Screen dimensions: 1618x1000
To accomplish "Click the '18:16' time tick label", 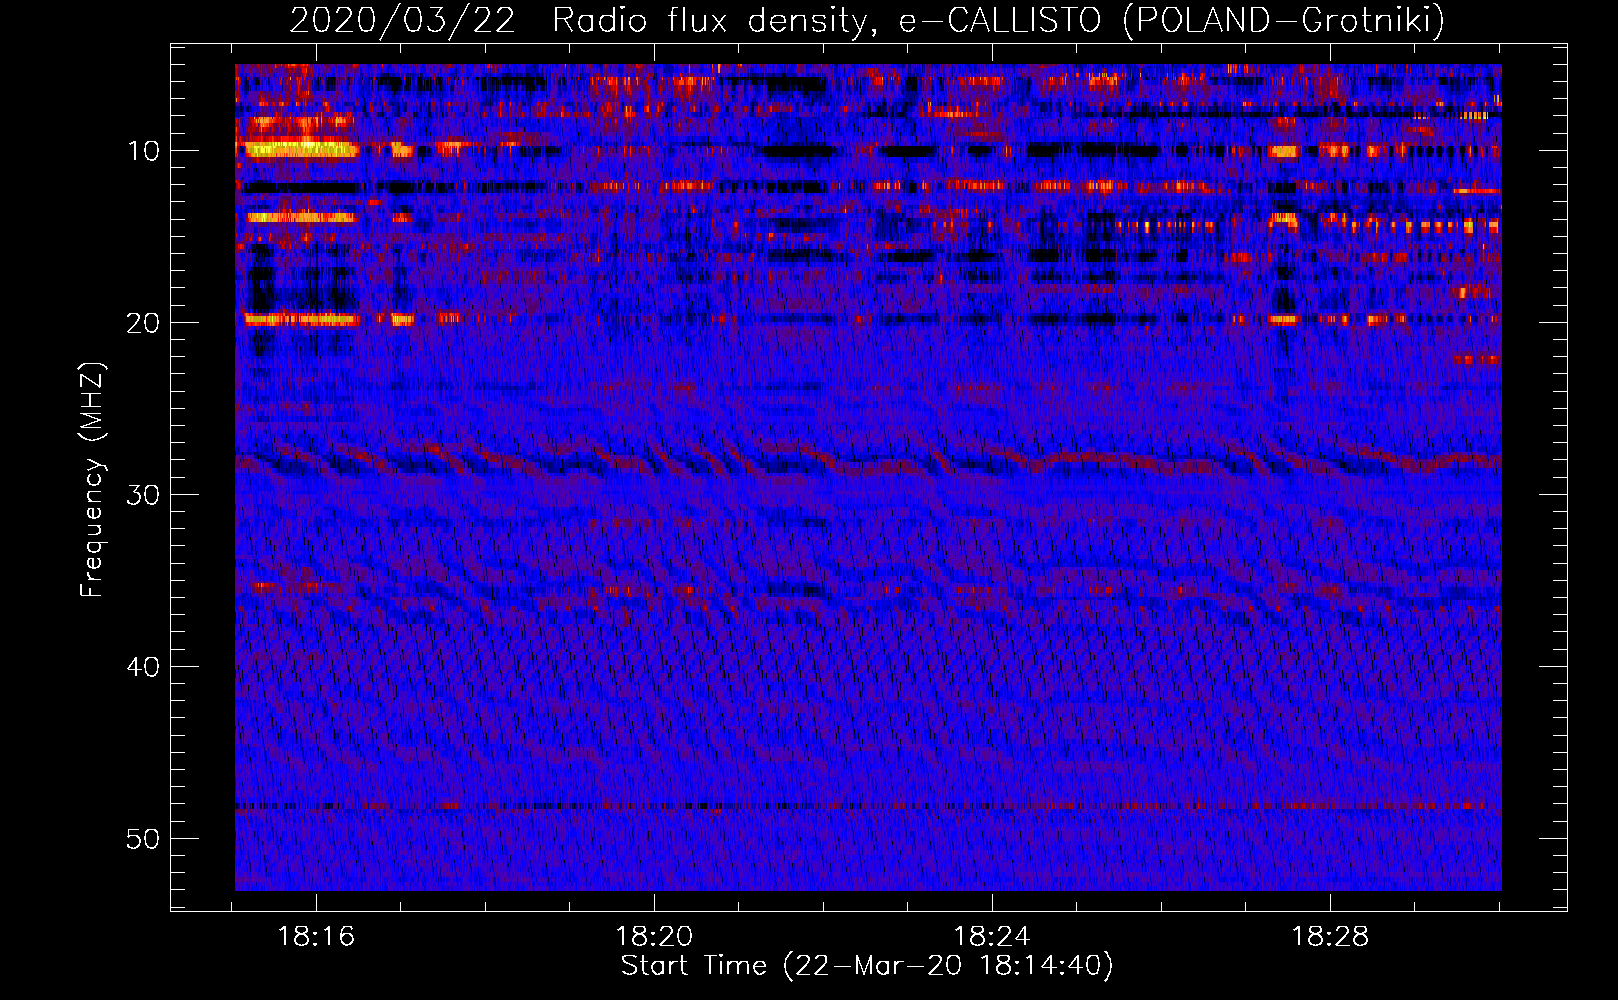I will tap(317, 937).
